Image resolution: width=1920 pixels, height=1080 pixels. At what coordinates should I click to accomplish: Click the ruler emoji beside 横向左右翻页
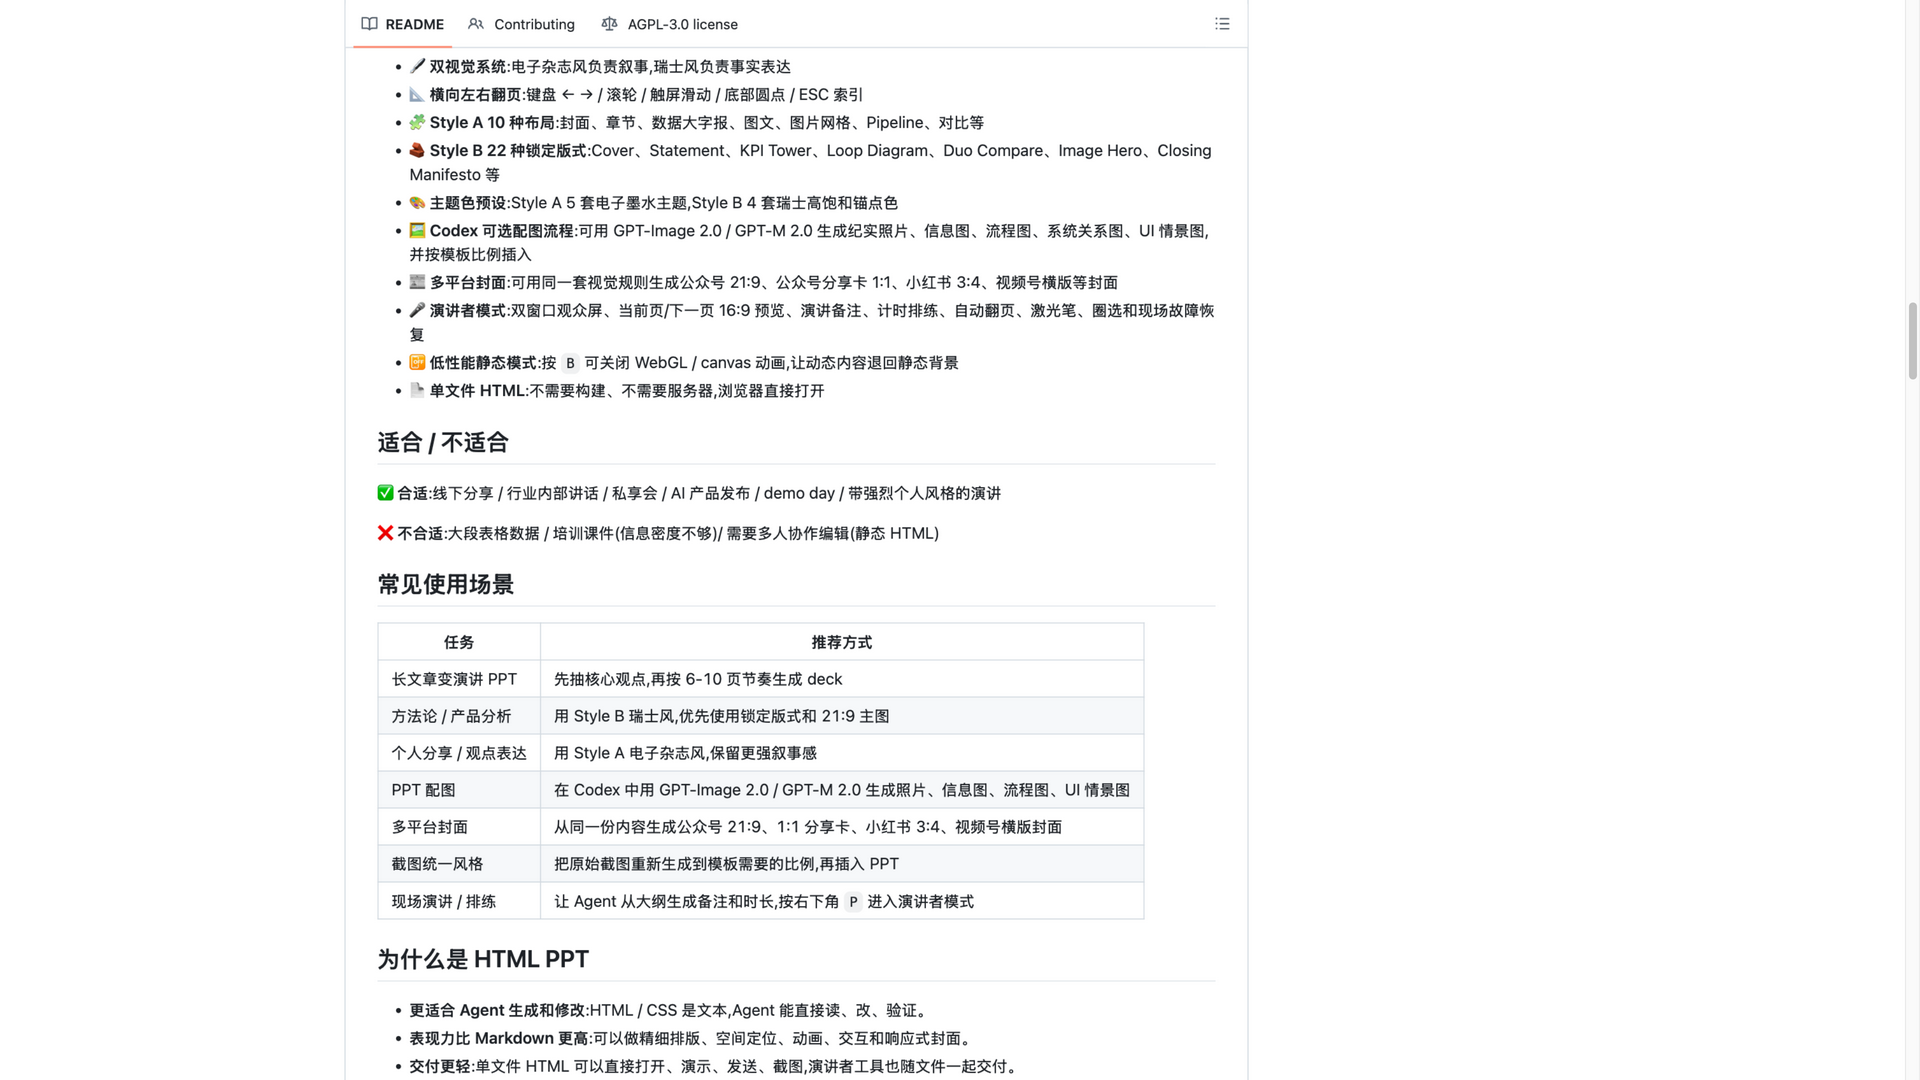(417, 94)
